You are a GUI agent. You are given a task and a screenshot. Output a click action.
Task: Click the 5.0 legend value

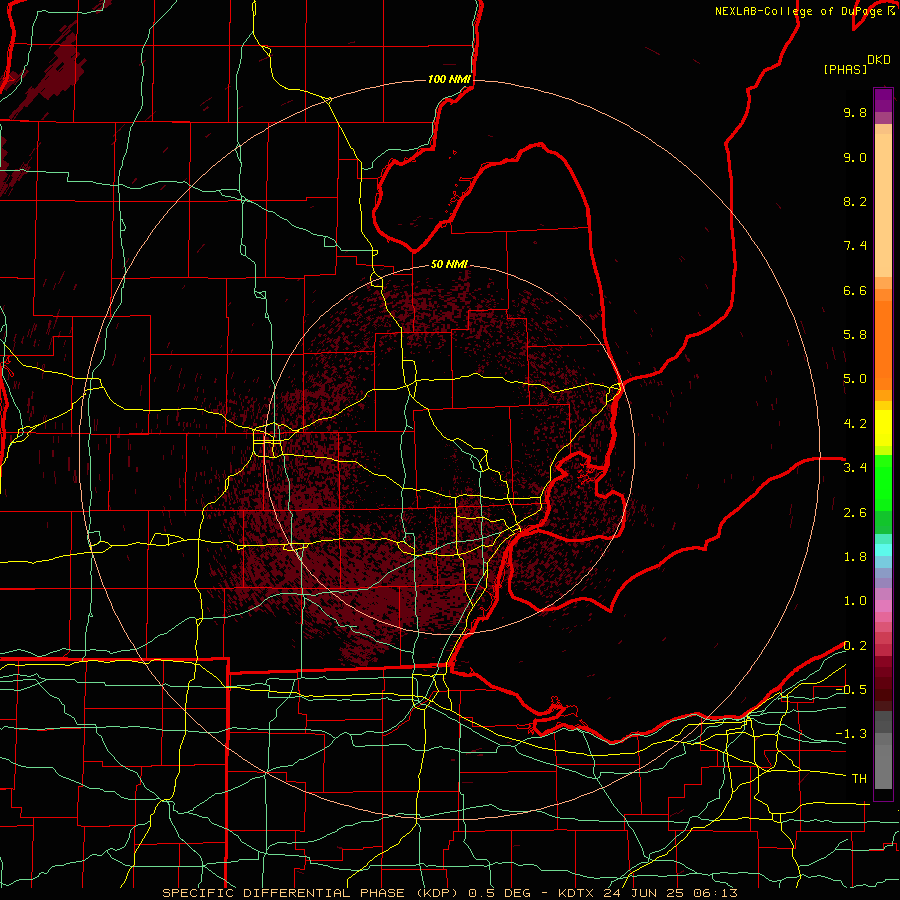pos(855,379)
